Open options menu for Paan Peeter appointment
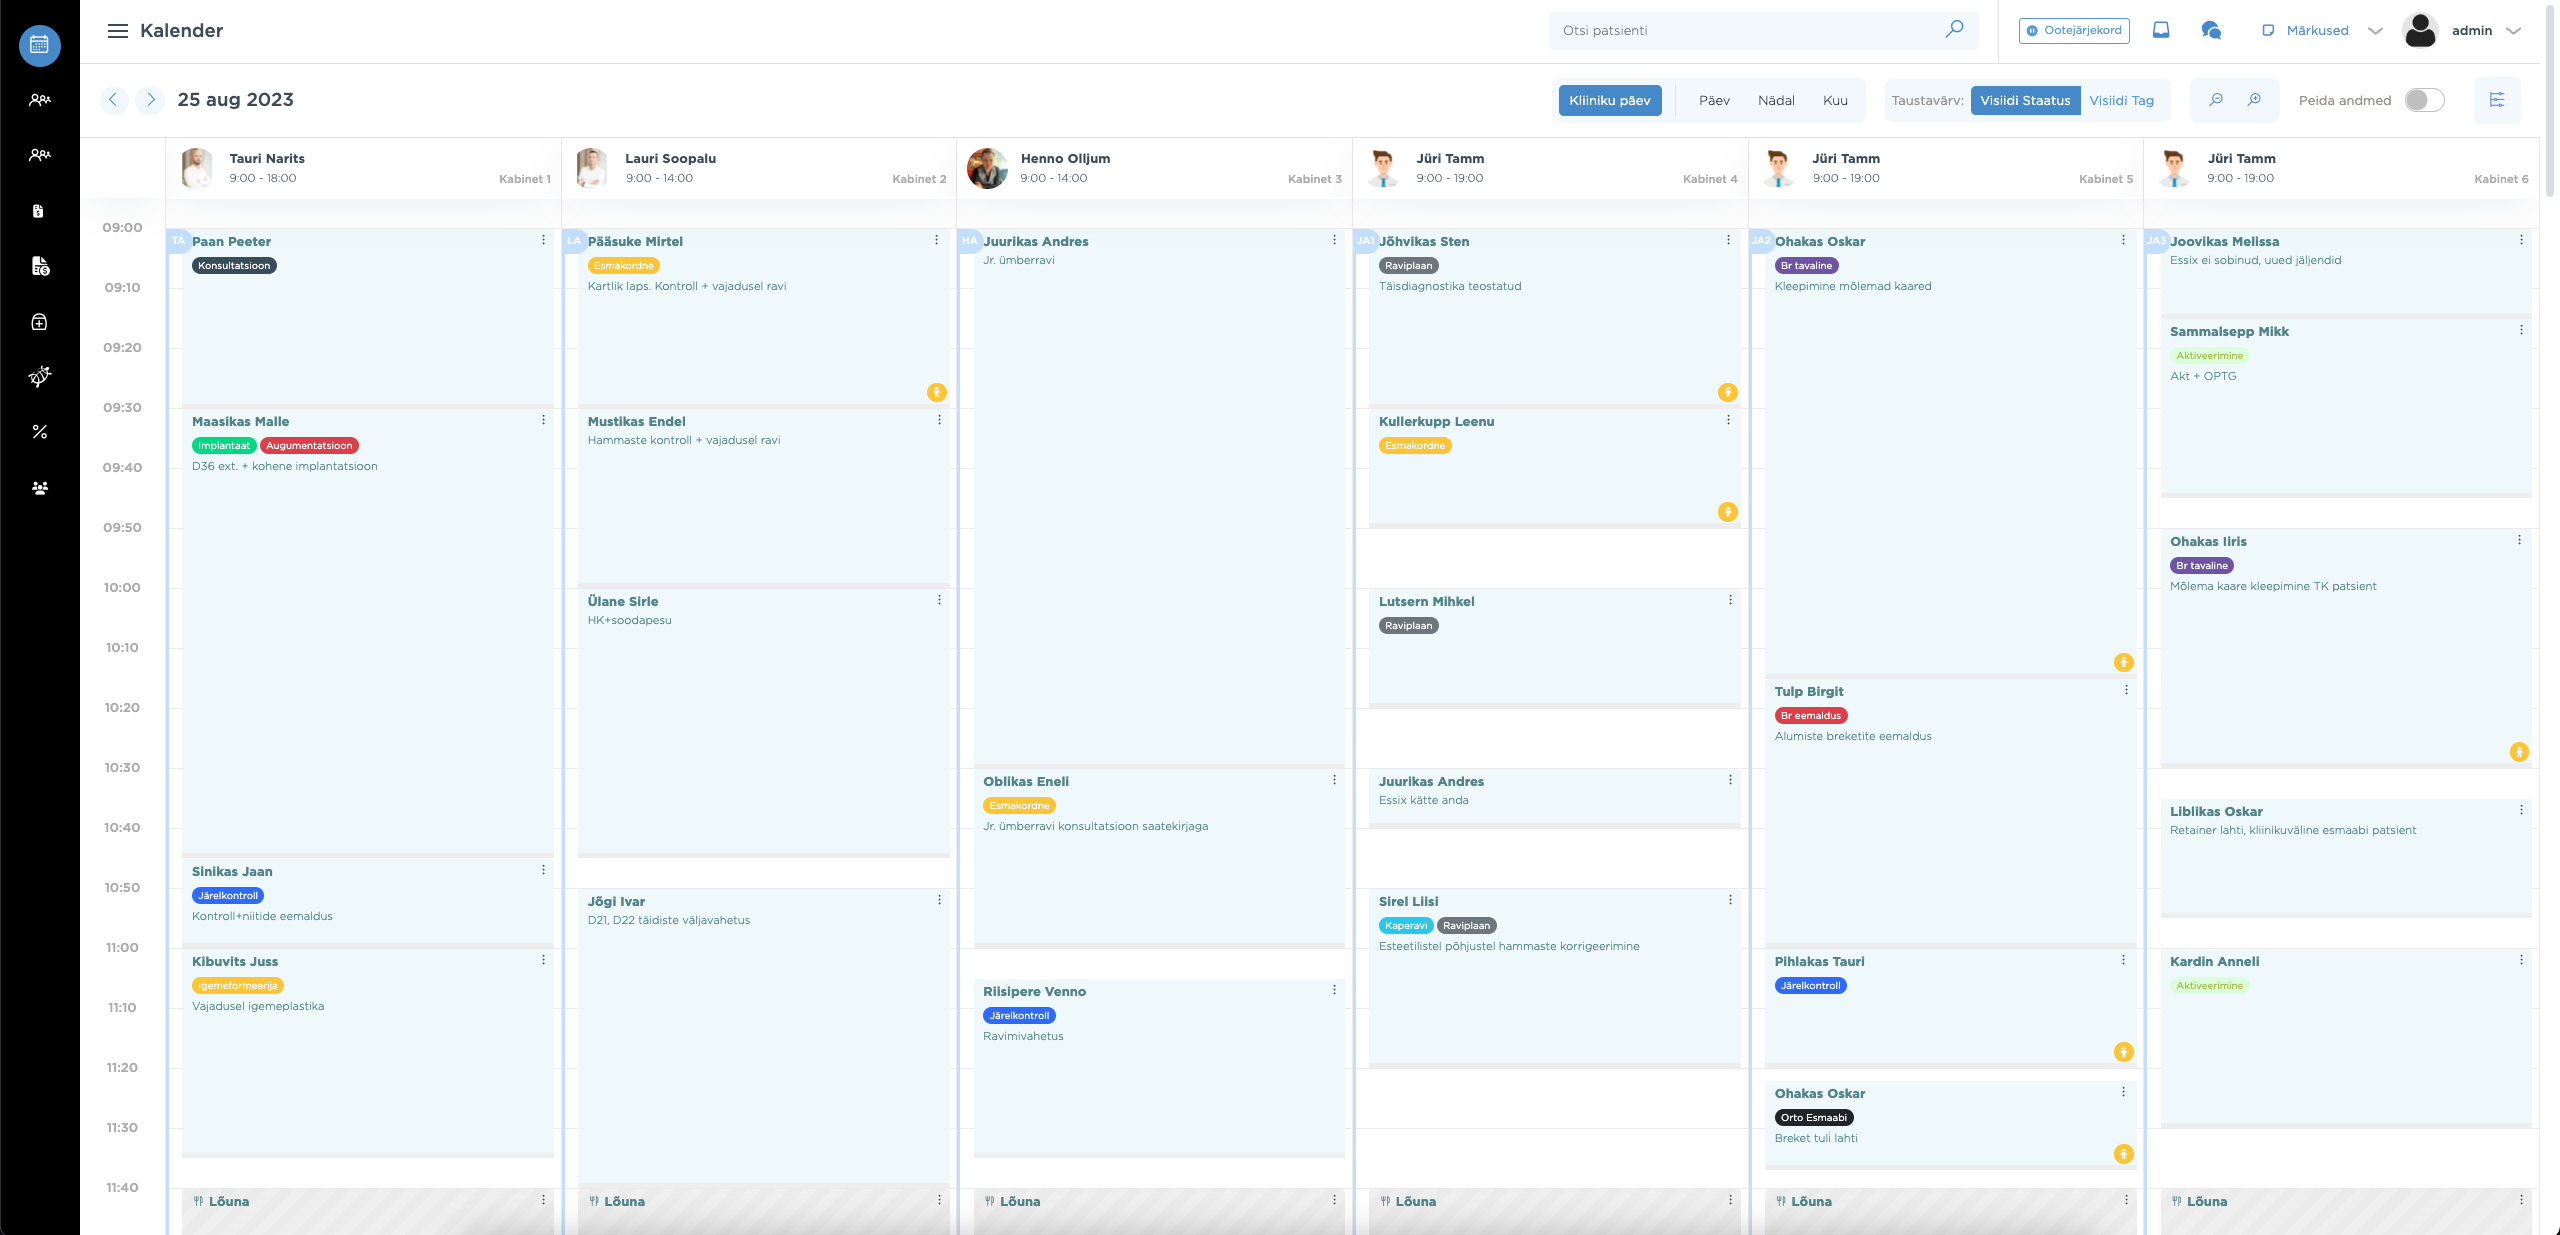Image resolution: width=2560 pixels, height=1235 pixels. 543,240
